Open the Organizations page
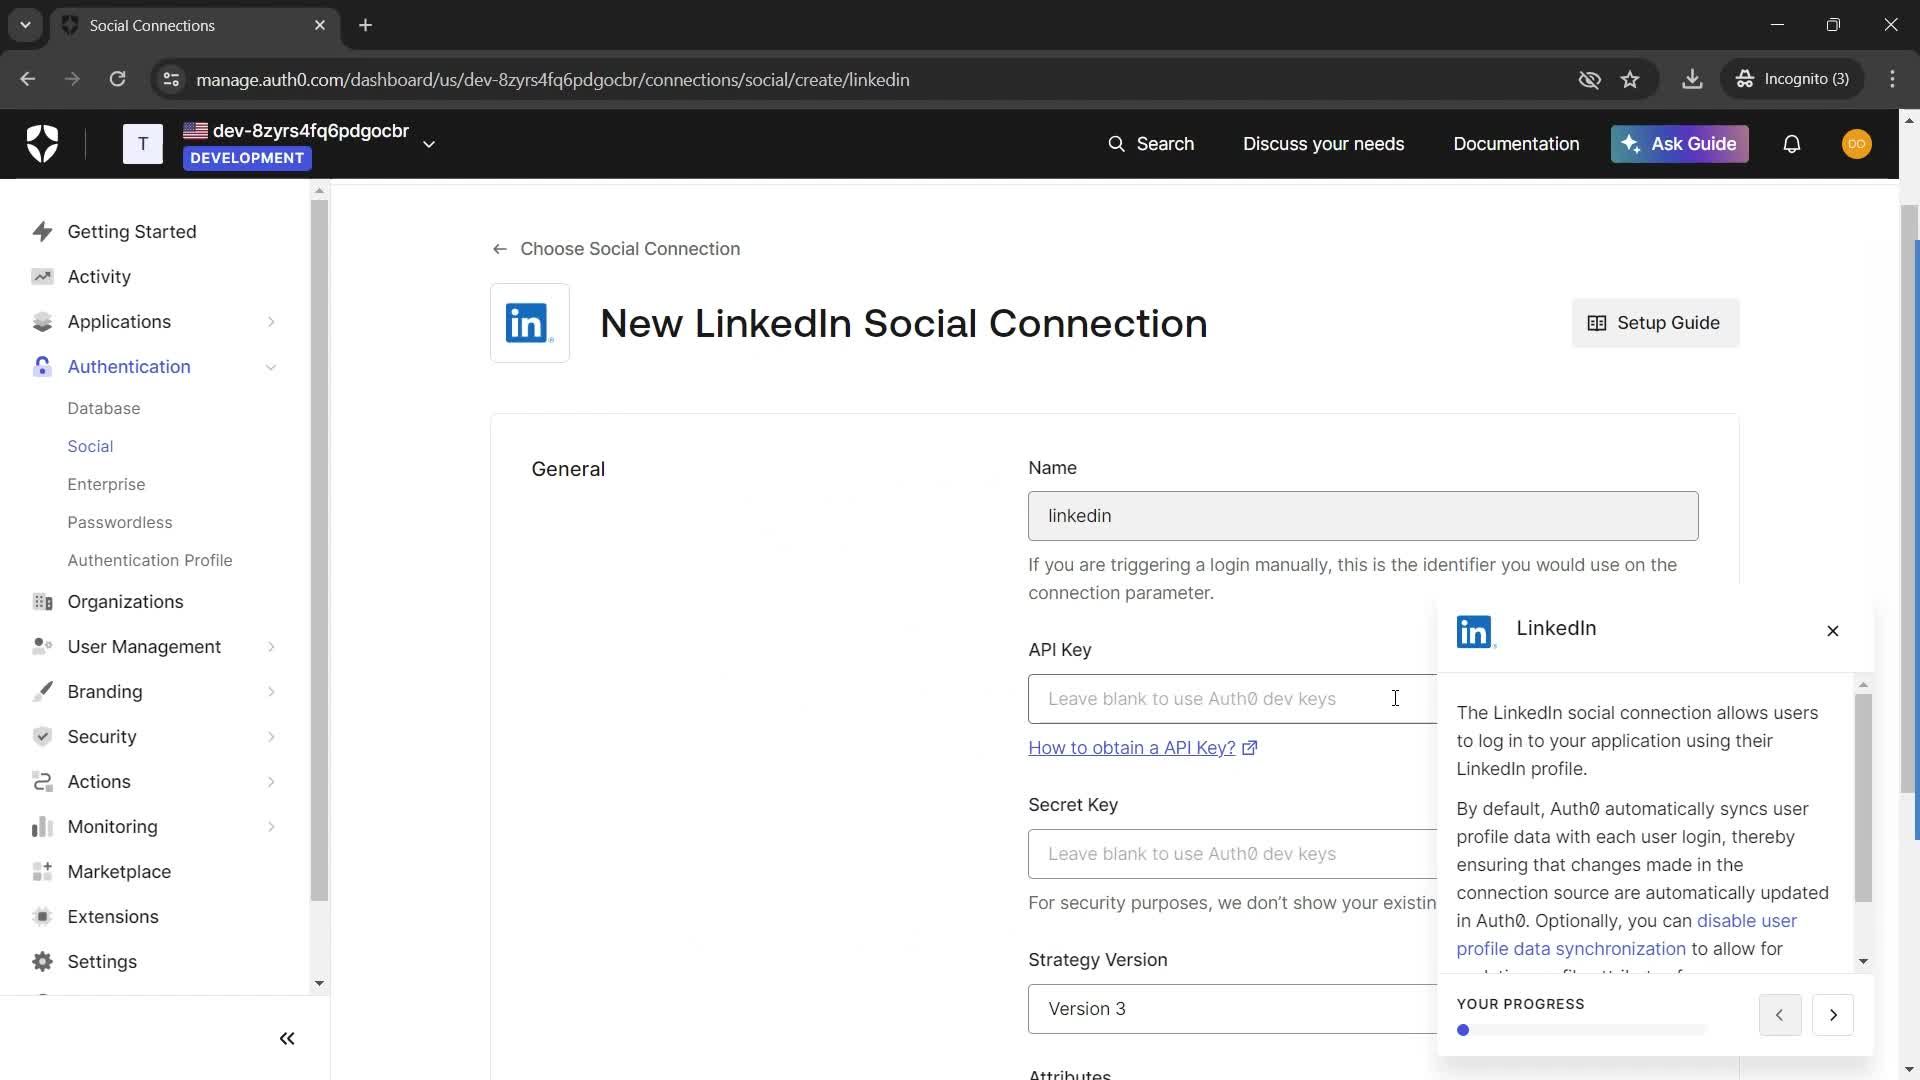The image size is (1920, 1080). pyautogui.click(x=125, y=602)
